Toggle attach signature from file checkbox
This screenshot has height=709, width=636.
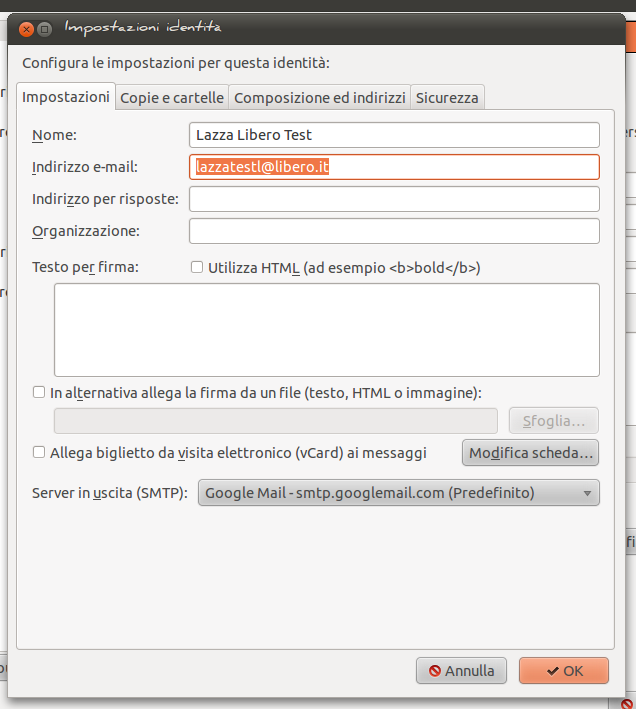pyautogui.click(x=39, y=393)
